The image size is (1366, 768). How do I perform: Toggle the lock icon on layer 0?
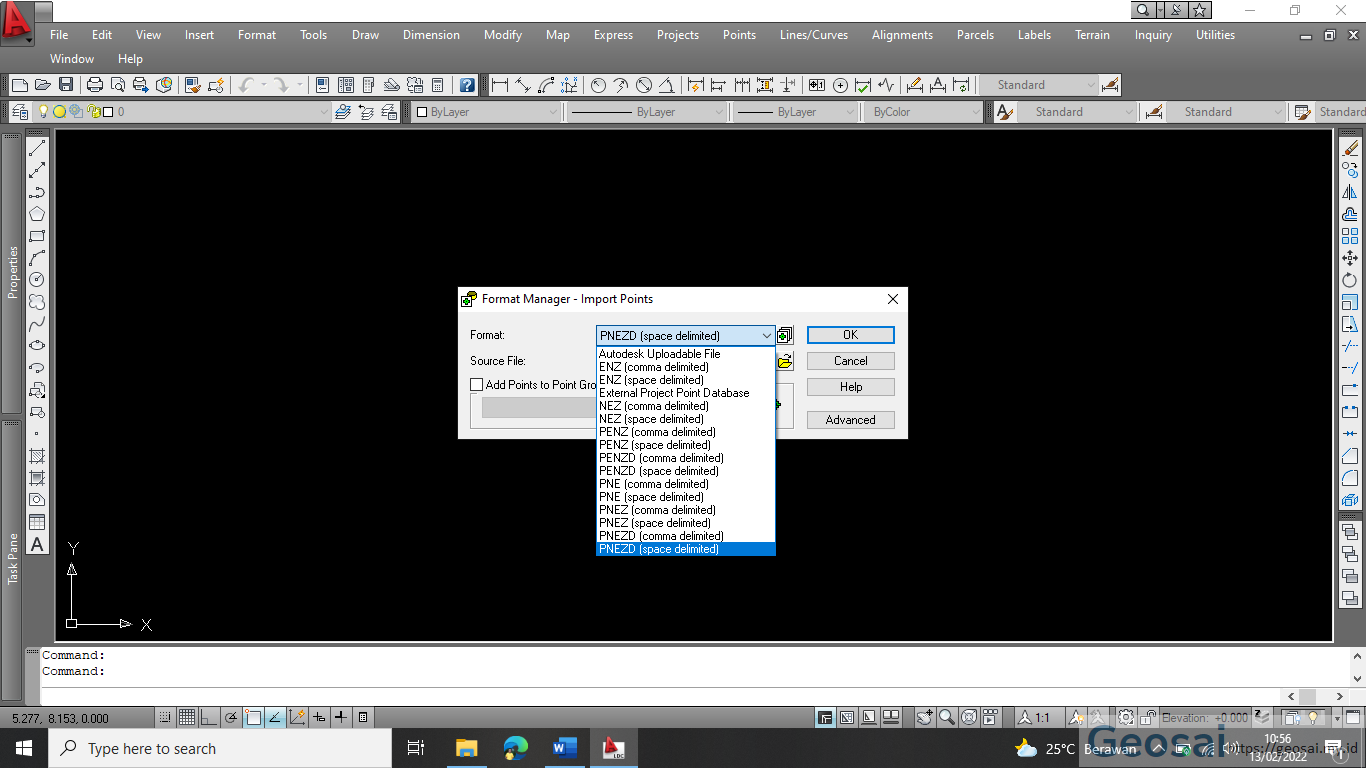pos(93,111)
